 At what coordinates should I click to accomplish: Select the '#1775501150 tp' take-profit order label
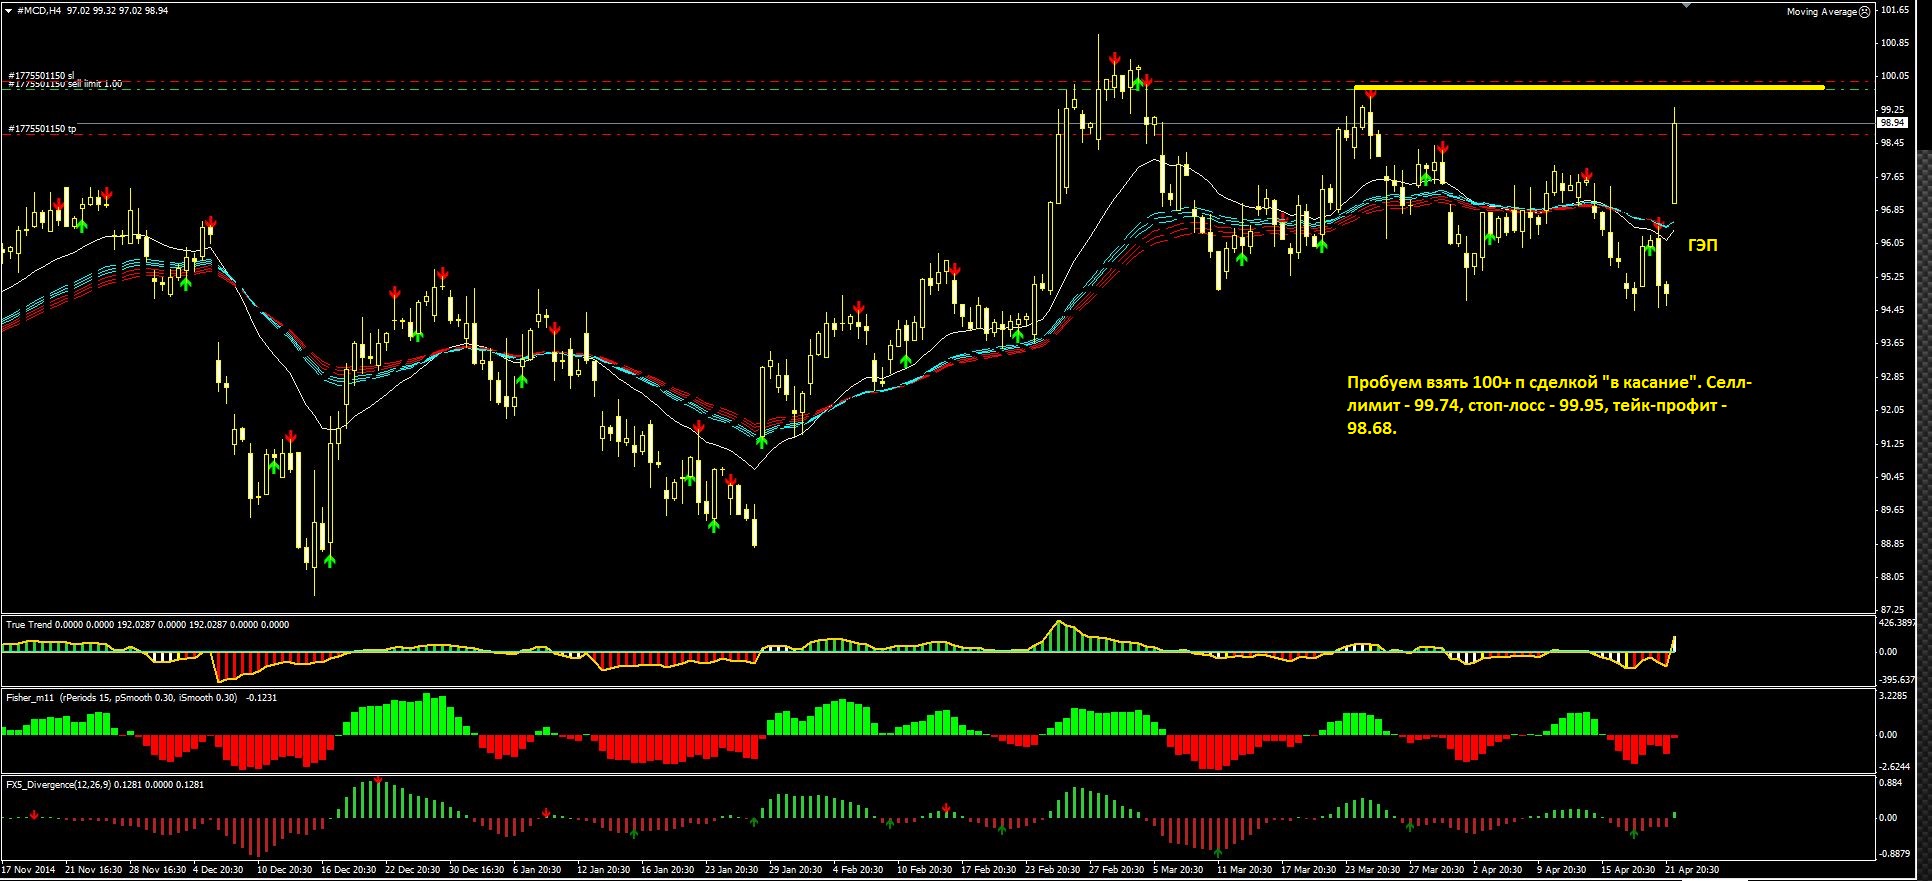tap(42, 129)
